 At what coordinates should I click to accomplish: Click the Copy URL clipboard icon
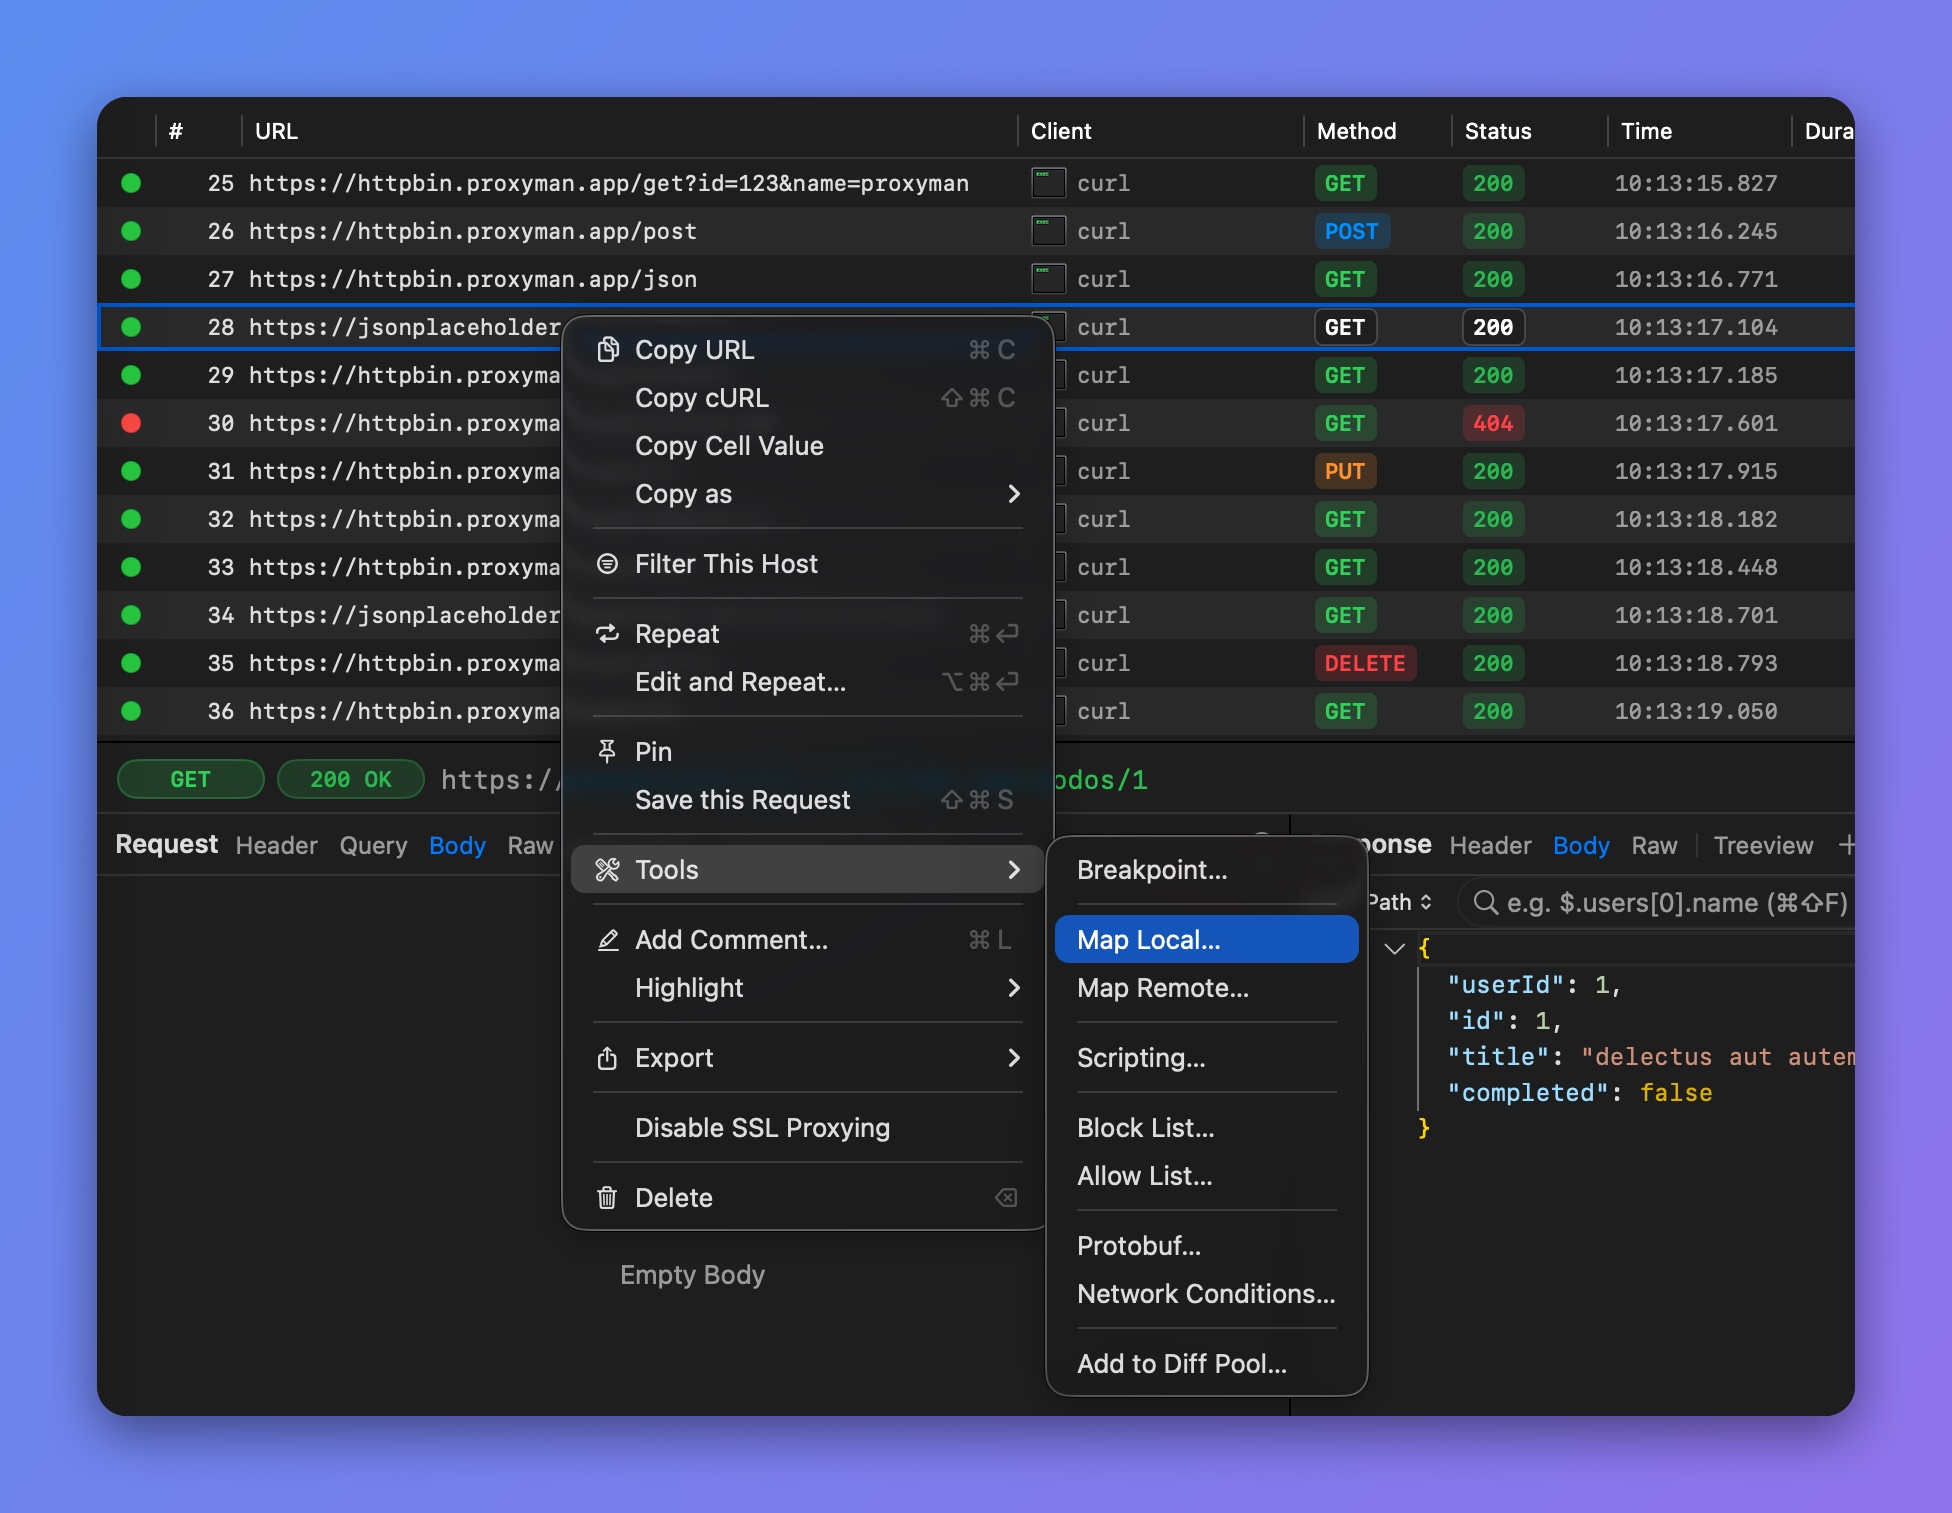pyautogui.click(x=607, y=350)
